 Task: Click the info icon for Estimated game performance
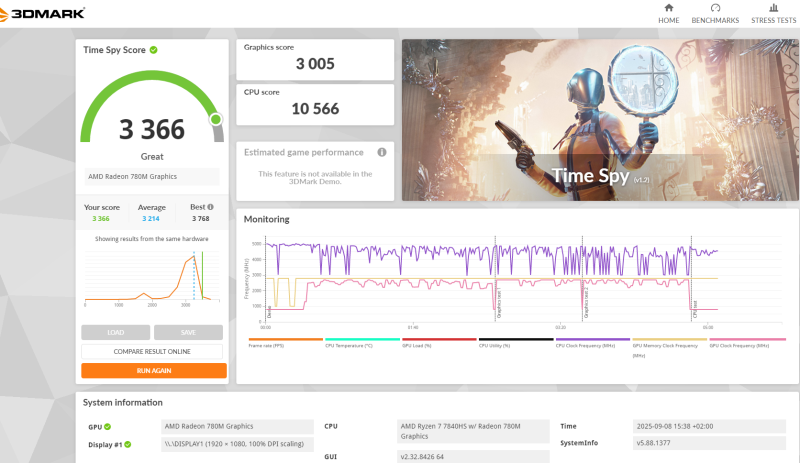tap(382, 152)
